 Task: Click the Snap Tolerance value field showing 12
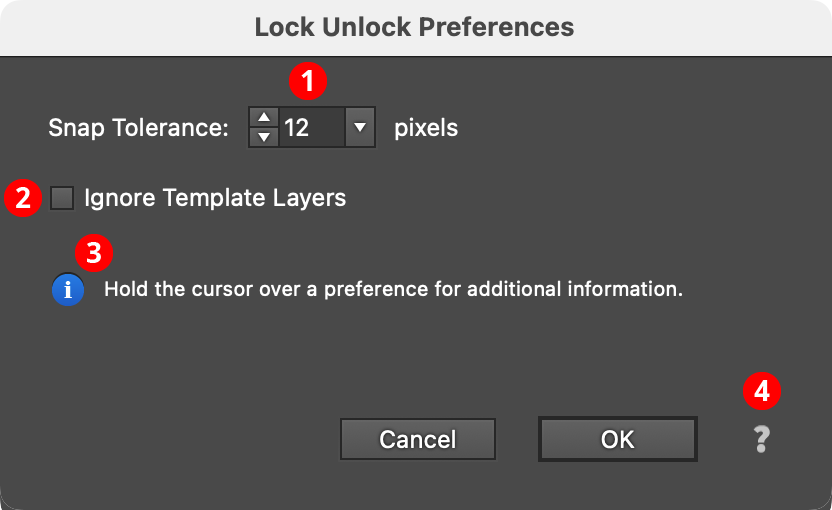click(310, 128)
